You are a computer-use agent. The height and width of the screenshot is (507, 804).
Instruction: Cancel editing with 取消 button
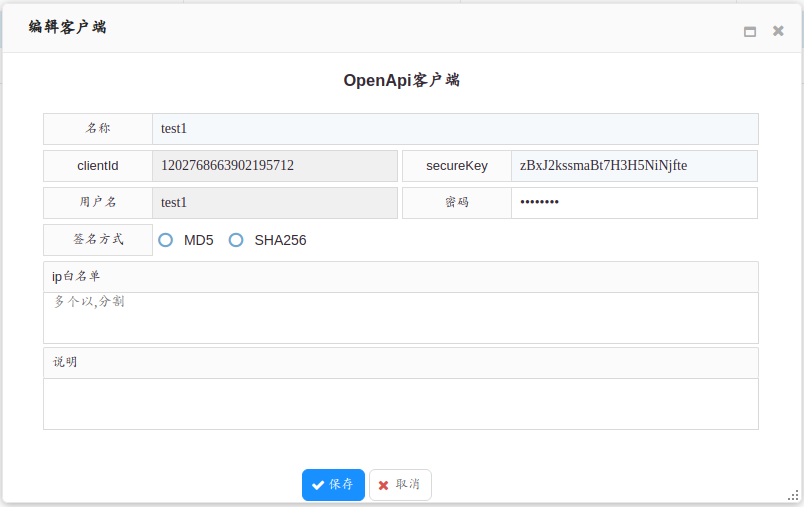[400, 485]
